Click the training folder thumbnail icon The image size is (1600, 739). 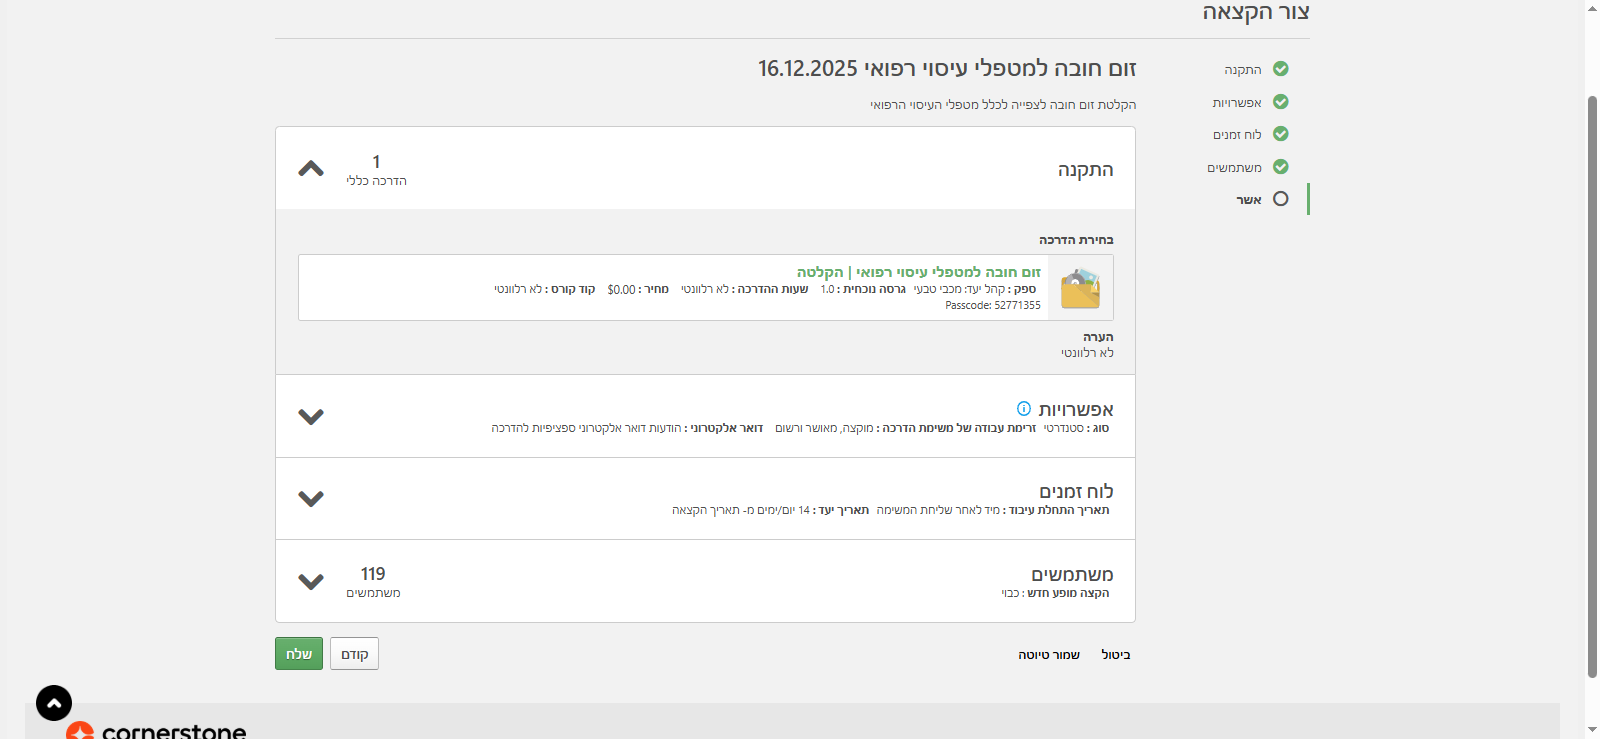click(x=1080, y=288)
